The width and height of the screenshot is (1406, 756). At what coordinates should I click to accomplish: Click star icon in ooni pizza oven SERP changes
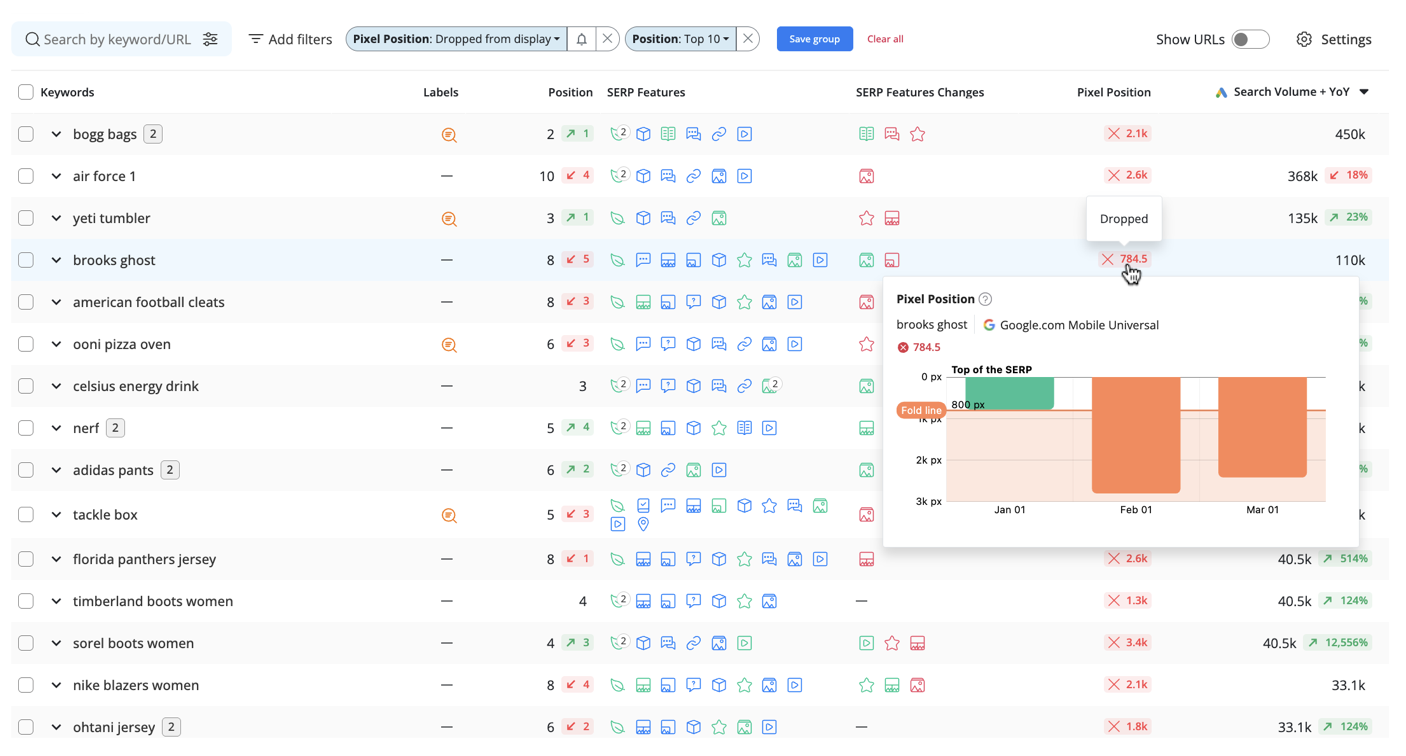click(x=866, y=344)
